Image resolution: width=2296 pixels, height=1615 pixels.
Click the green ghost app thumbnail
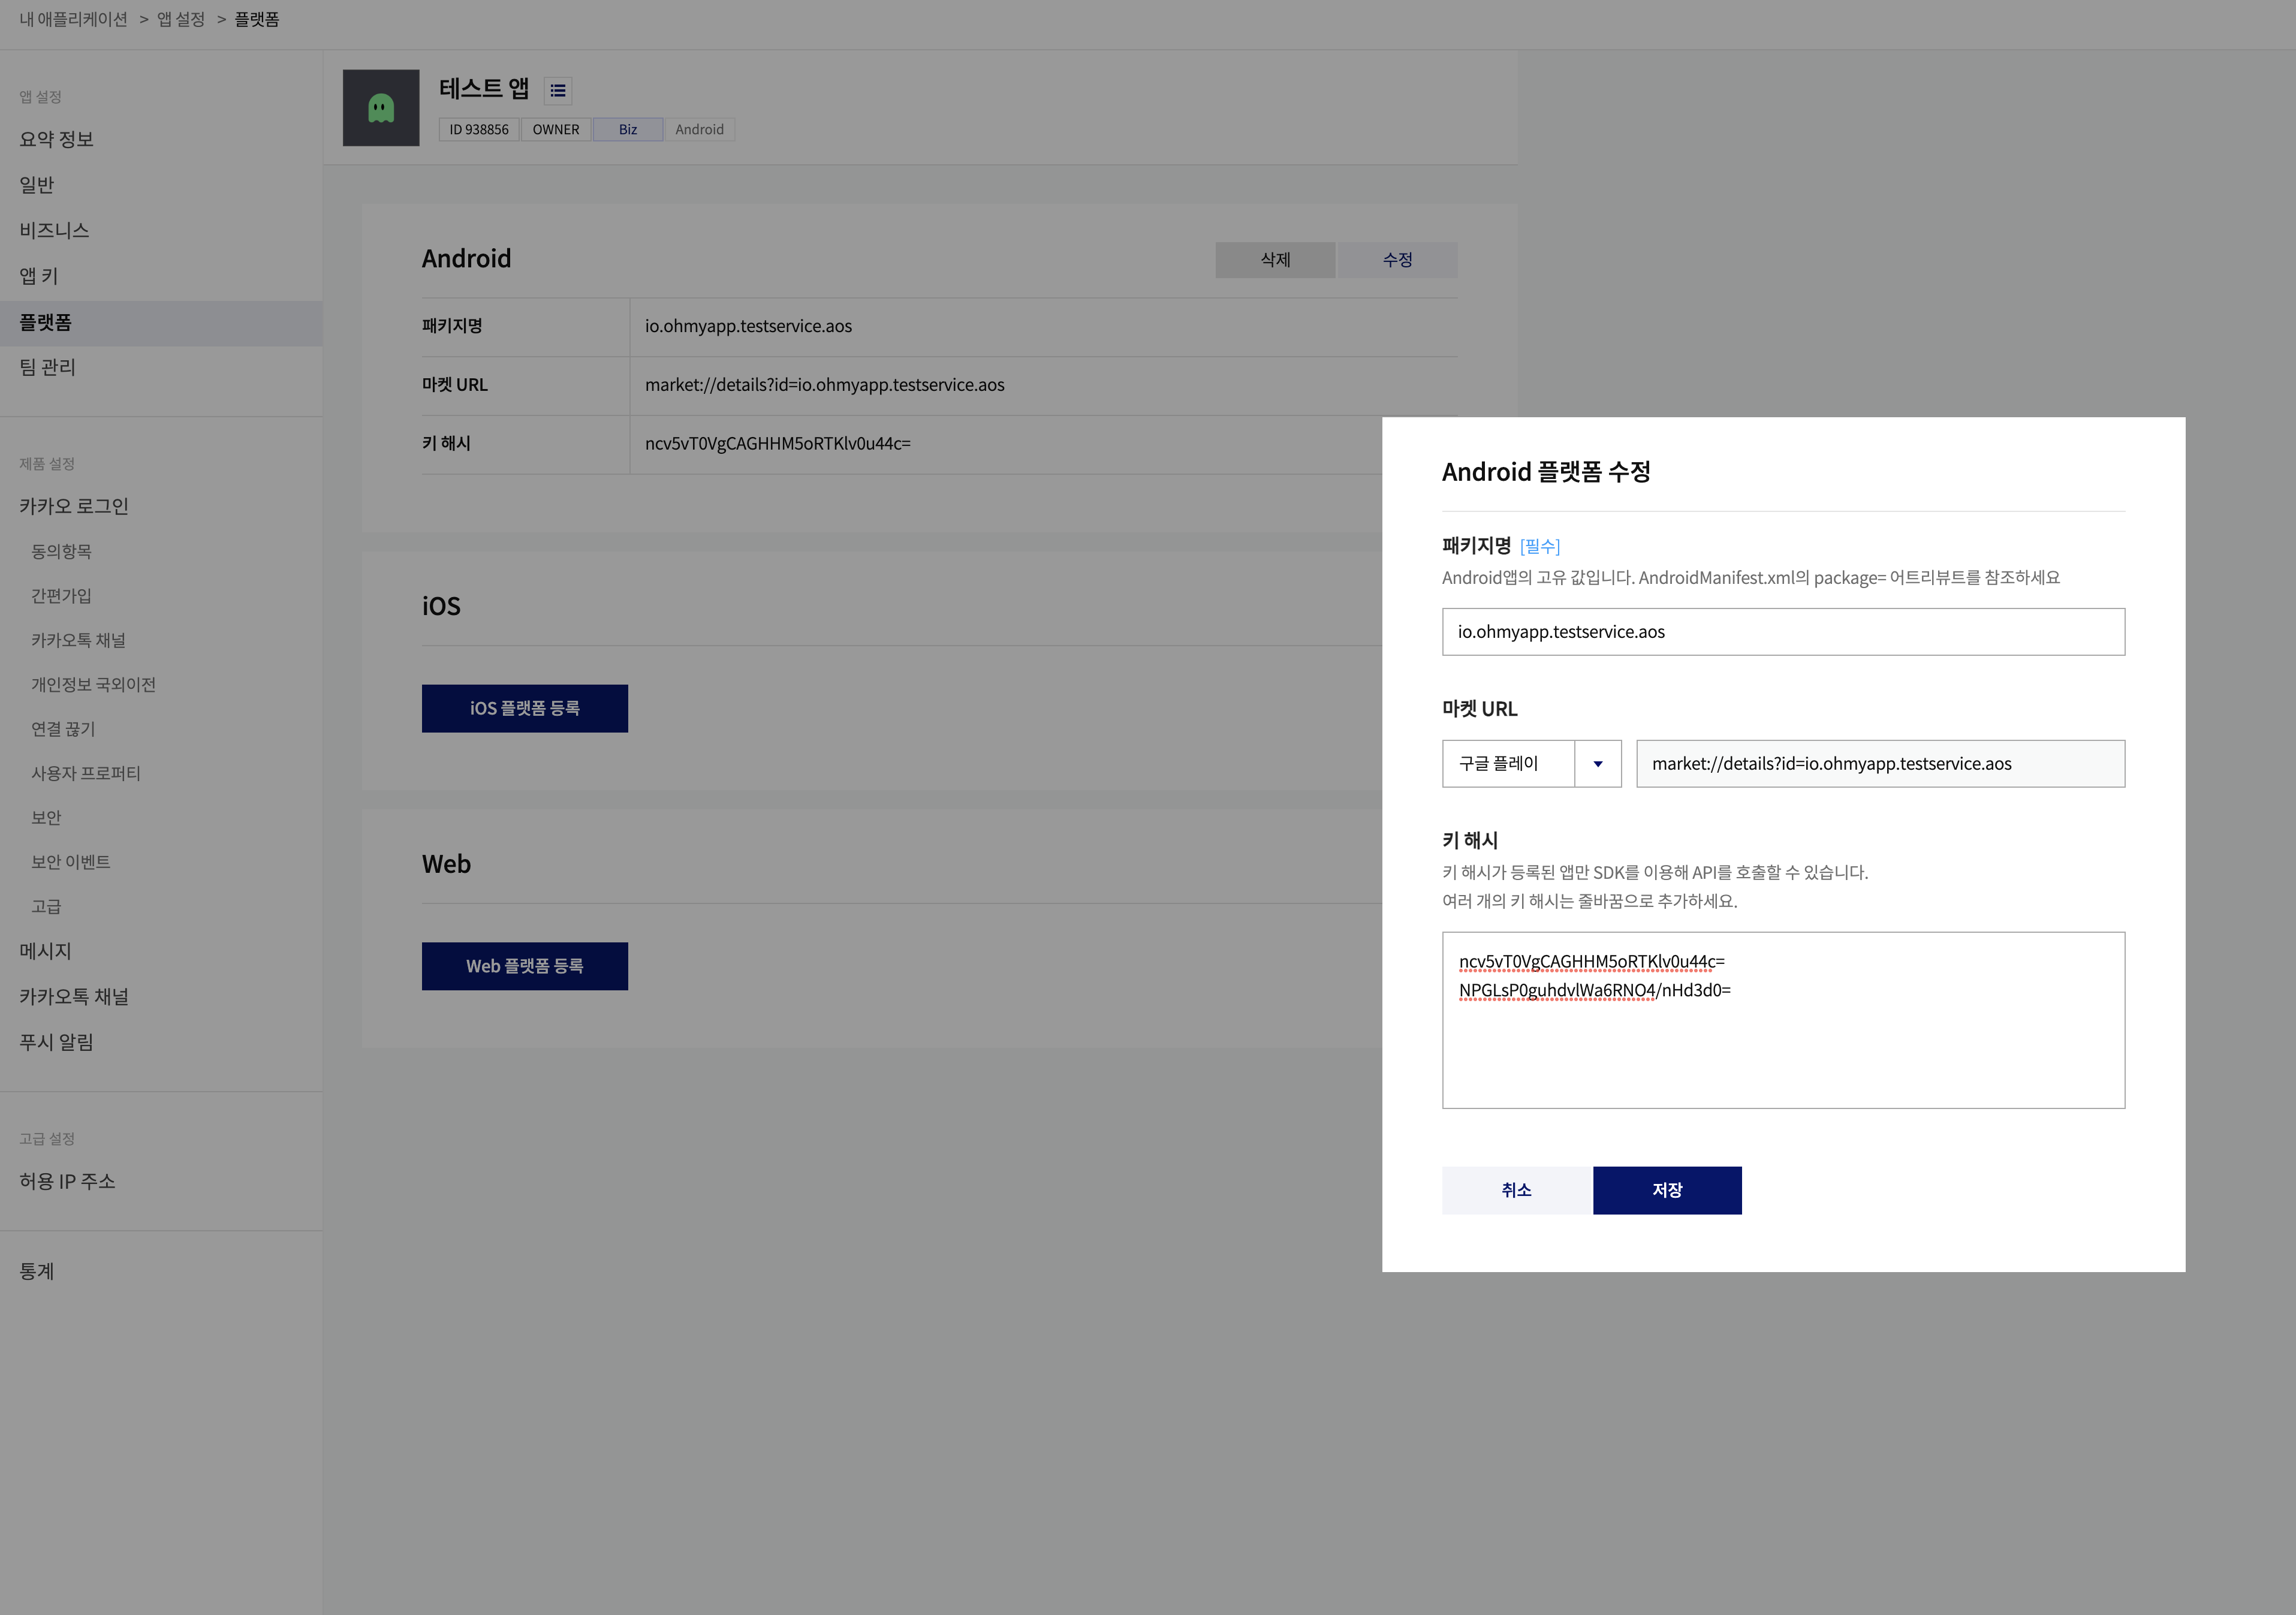(381, 108)
